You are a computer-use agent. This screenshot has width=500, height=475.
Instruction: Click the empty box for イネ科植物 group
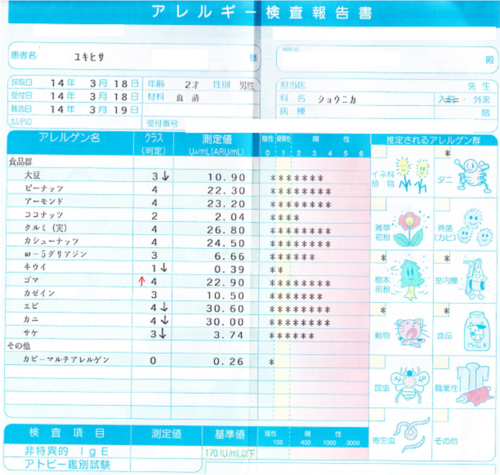[x=379, y=152]
